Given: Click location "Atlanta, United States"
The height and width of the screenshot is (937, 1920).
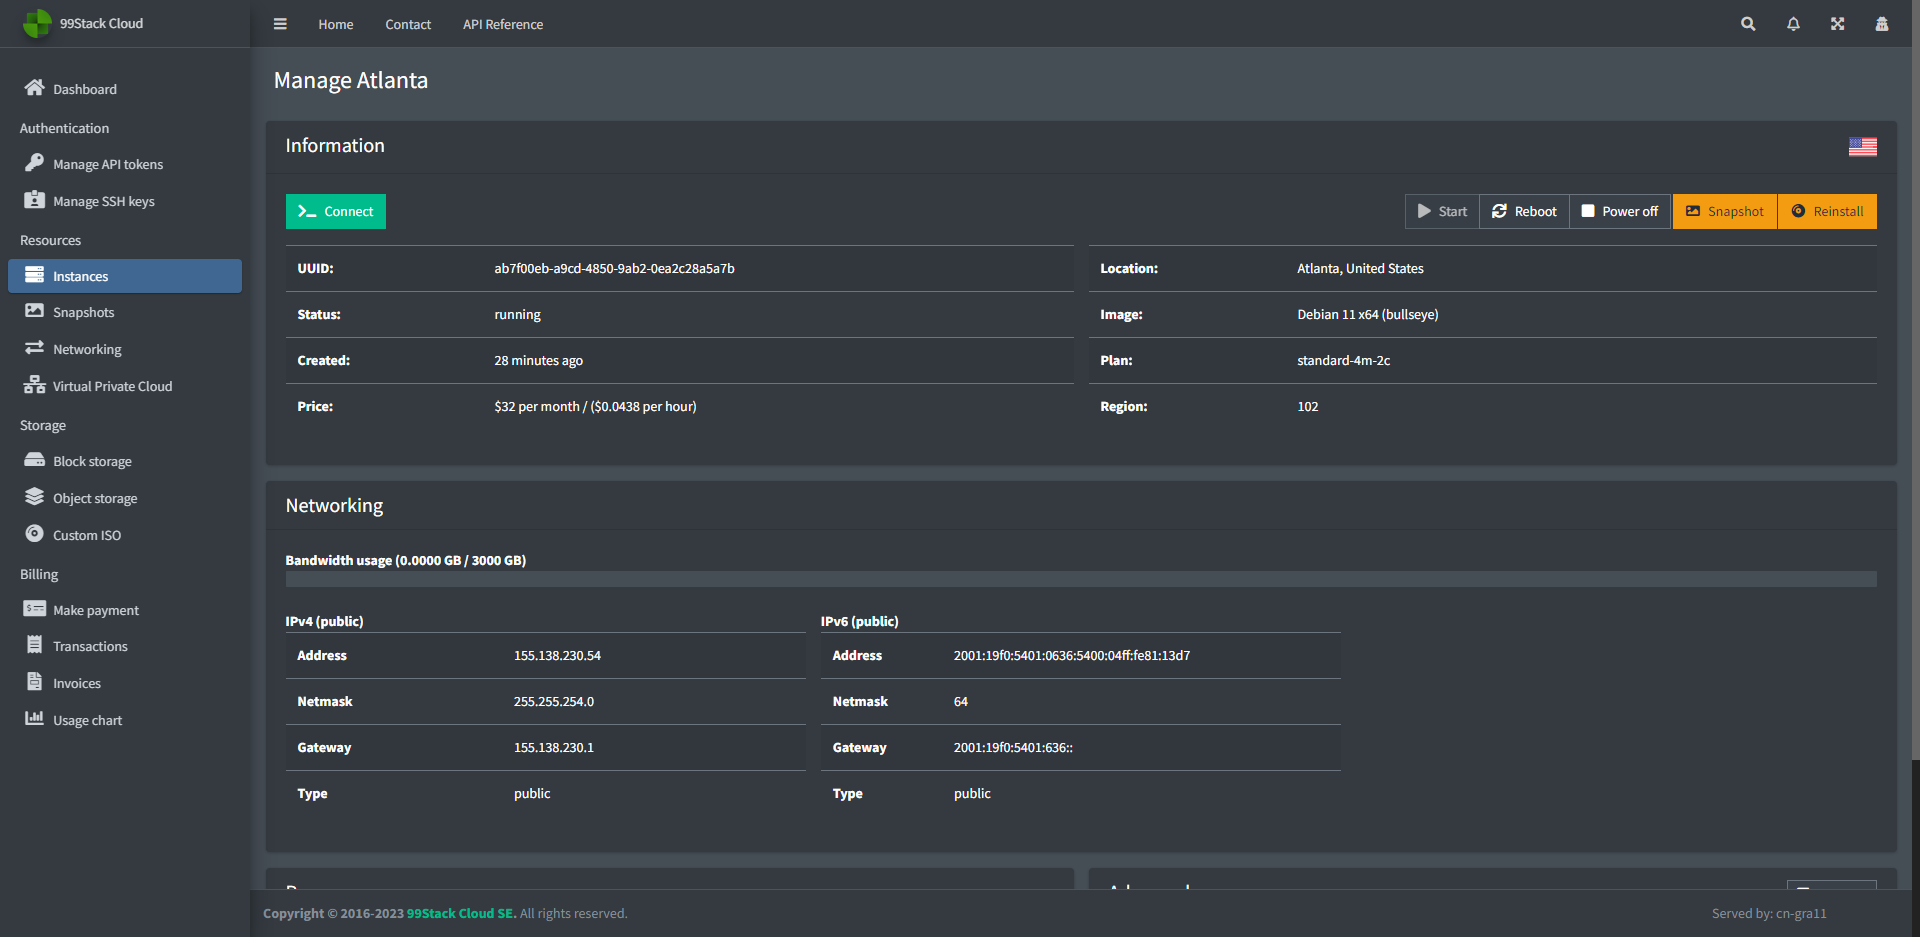Looking at the screenshot, I should (x=1360, y=268).
